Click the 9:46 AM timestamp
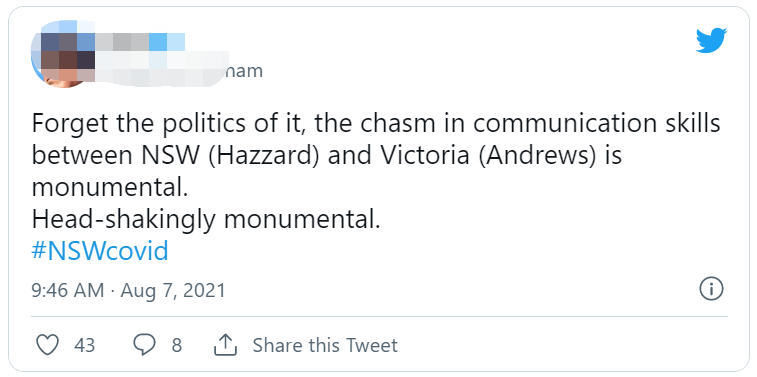This screenshot has height=377, width=757. click(x=68, y=291)
